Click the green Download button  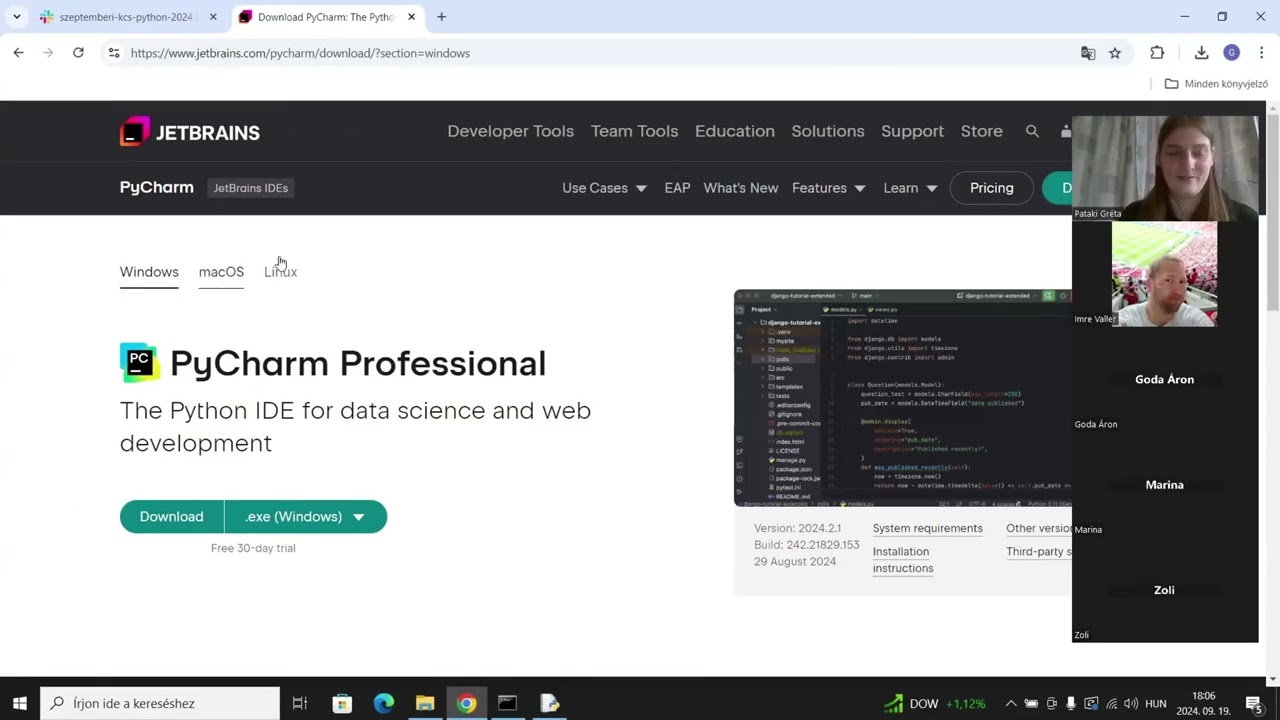click(171, 516)
